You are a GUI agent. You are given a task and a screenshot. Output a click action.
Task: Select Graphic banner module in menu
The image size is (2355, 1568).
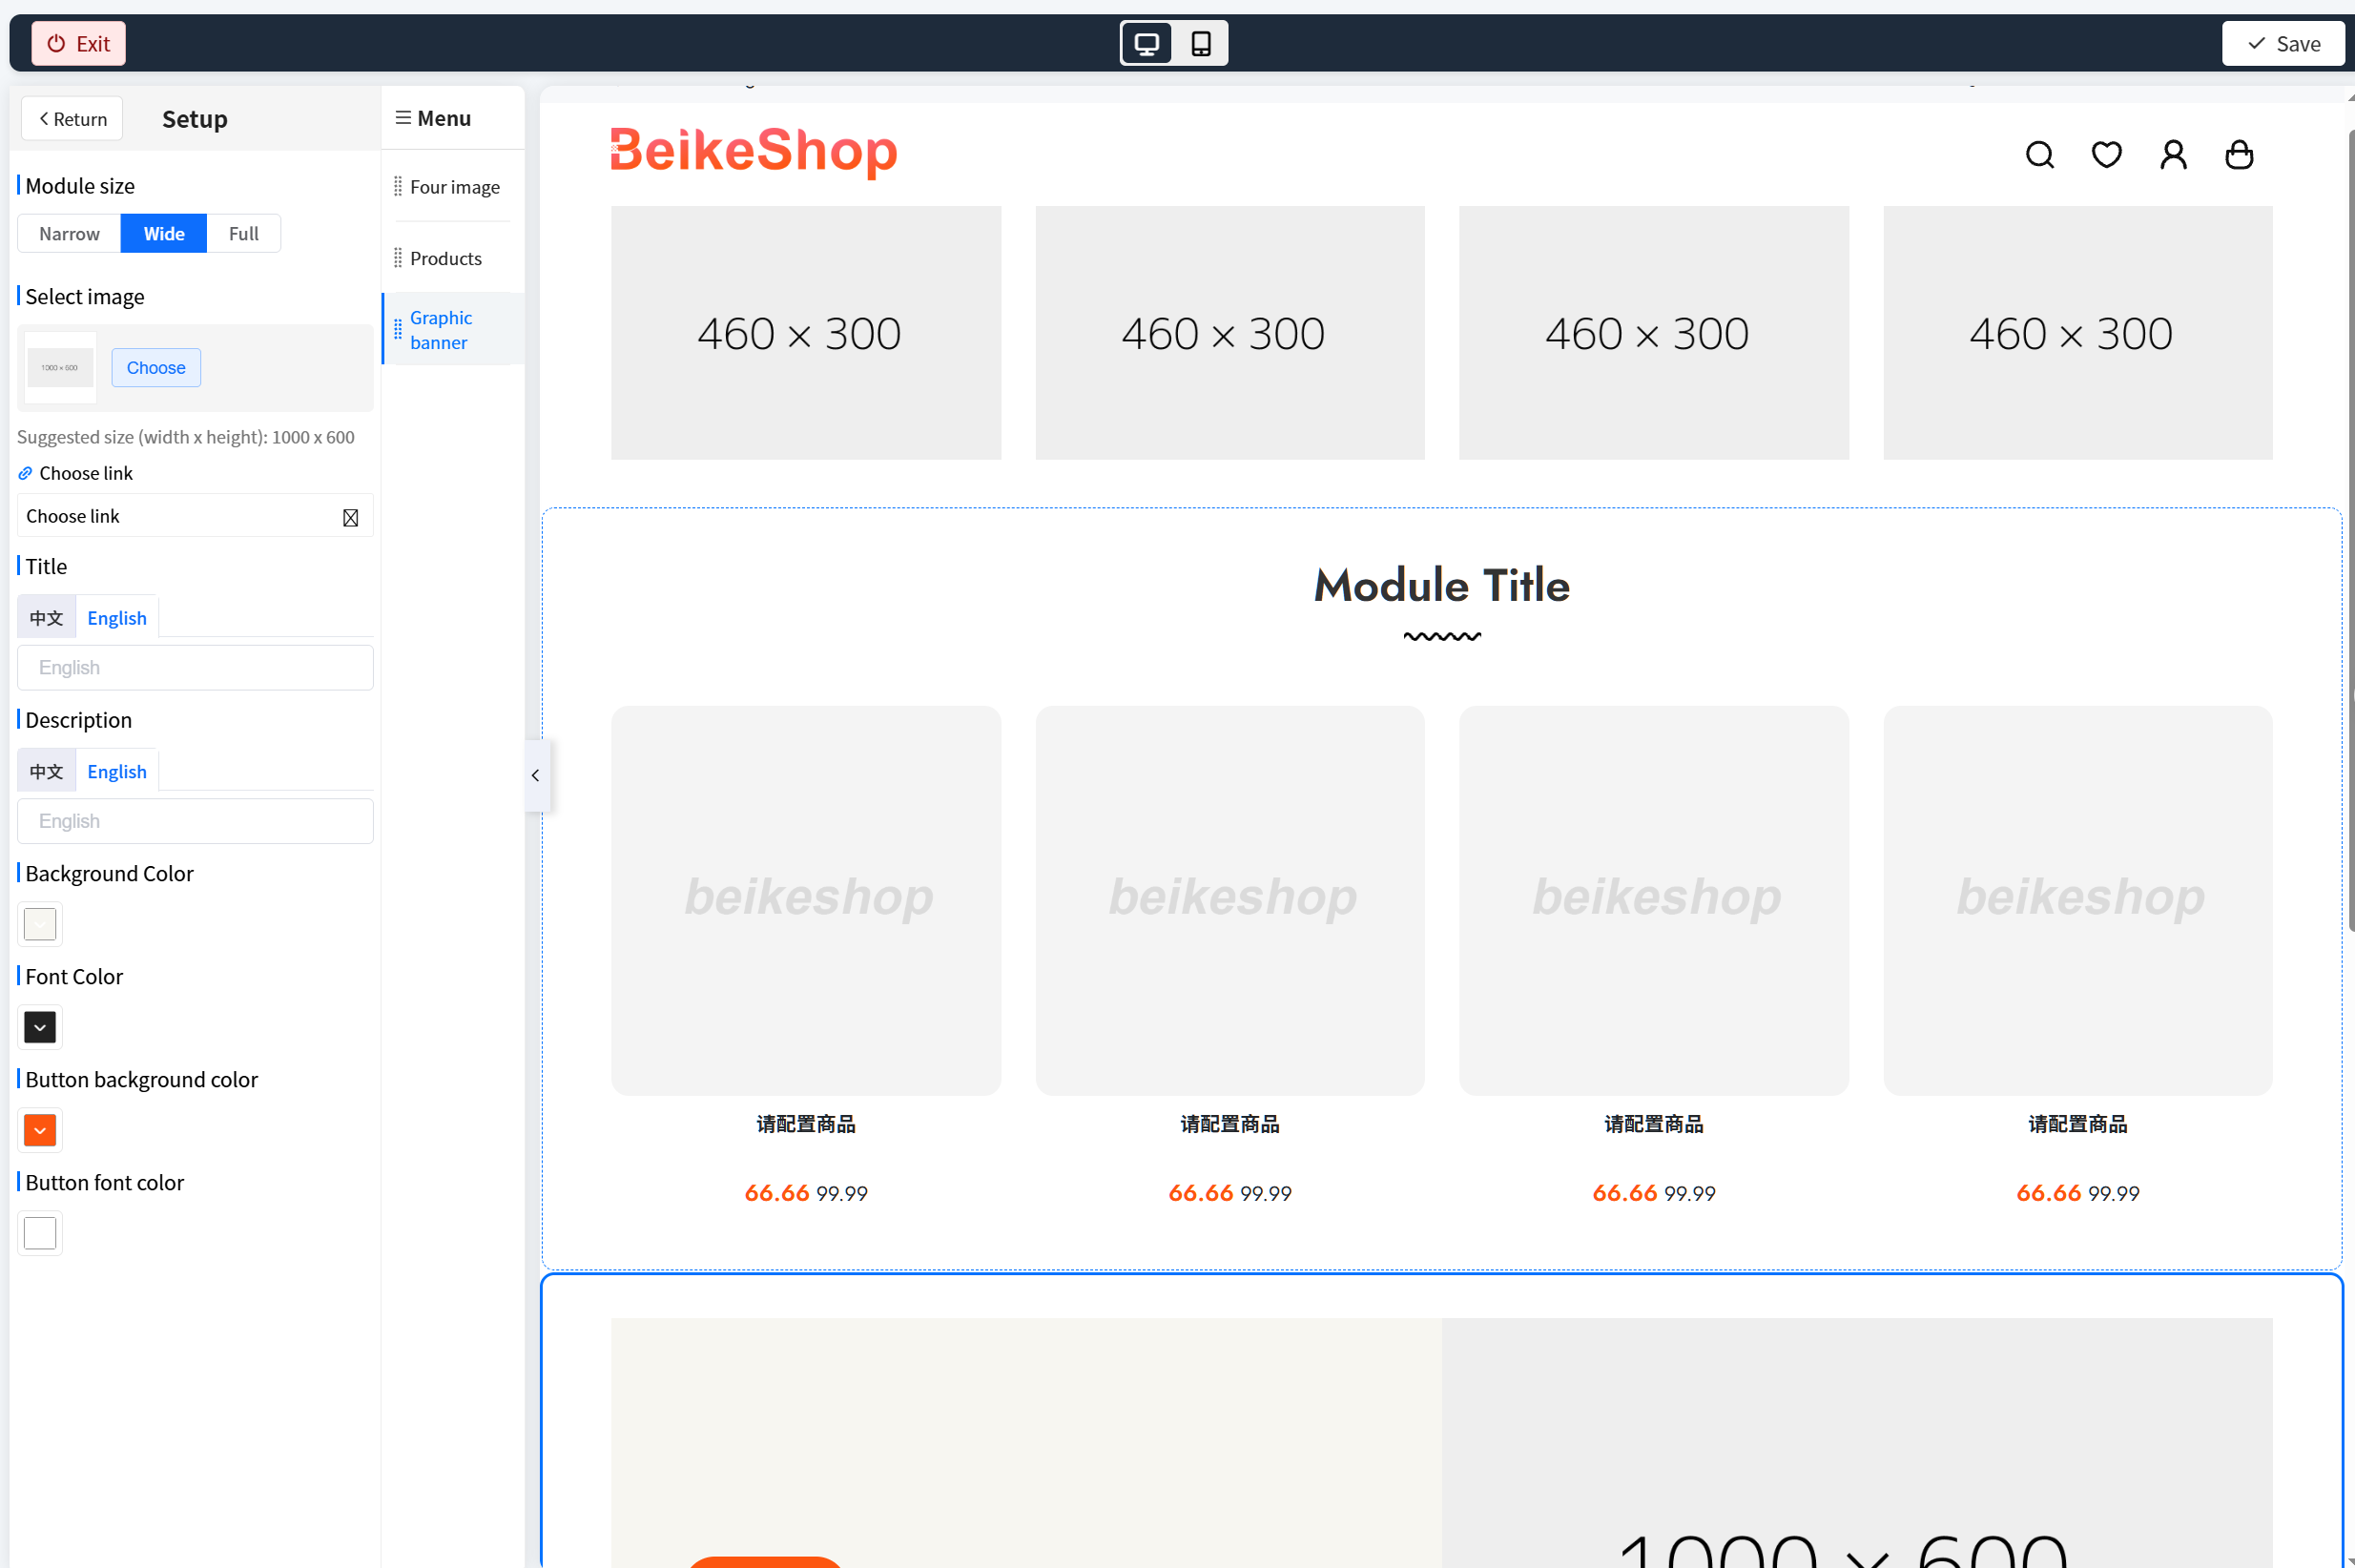[454, 329]
